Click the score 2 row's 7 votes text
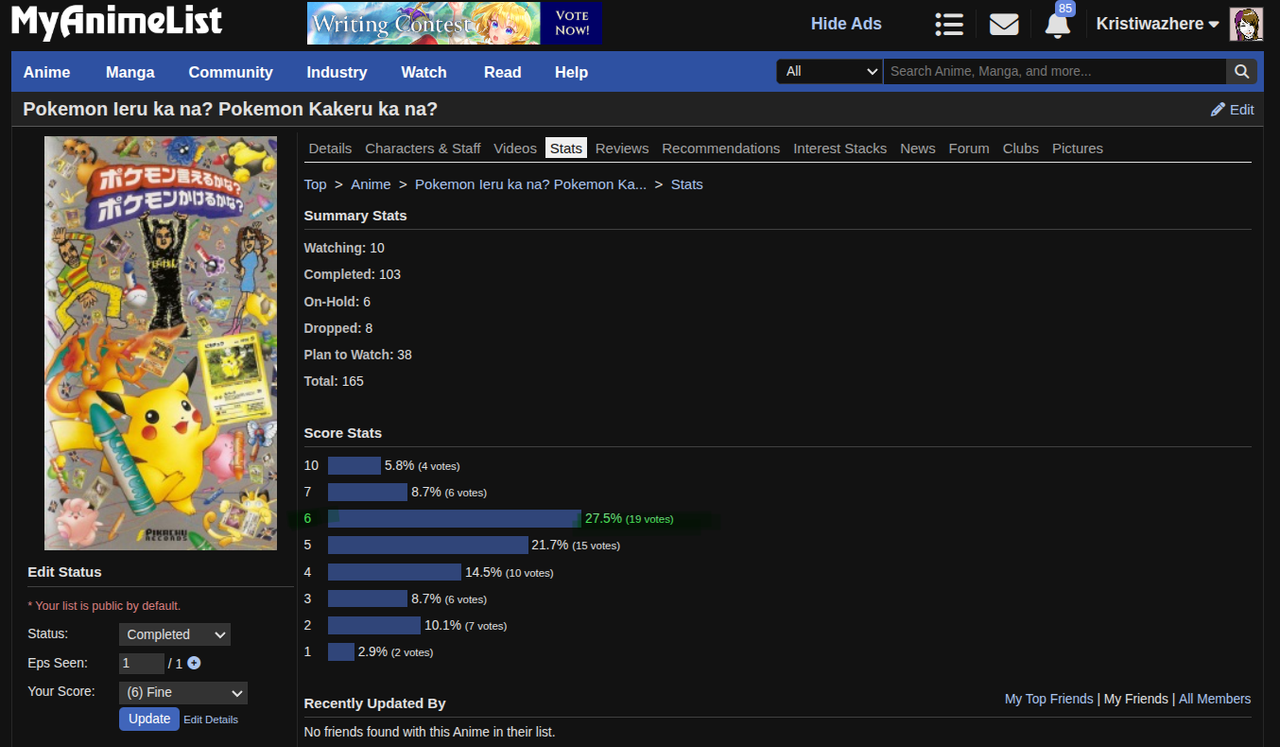The image size is (1280, 747). click(x=486, y=626)
